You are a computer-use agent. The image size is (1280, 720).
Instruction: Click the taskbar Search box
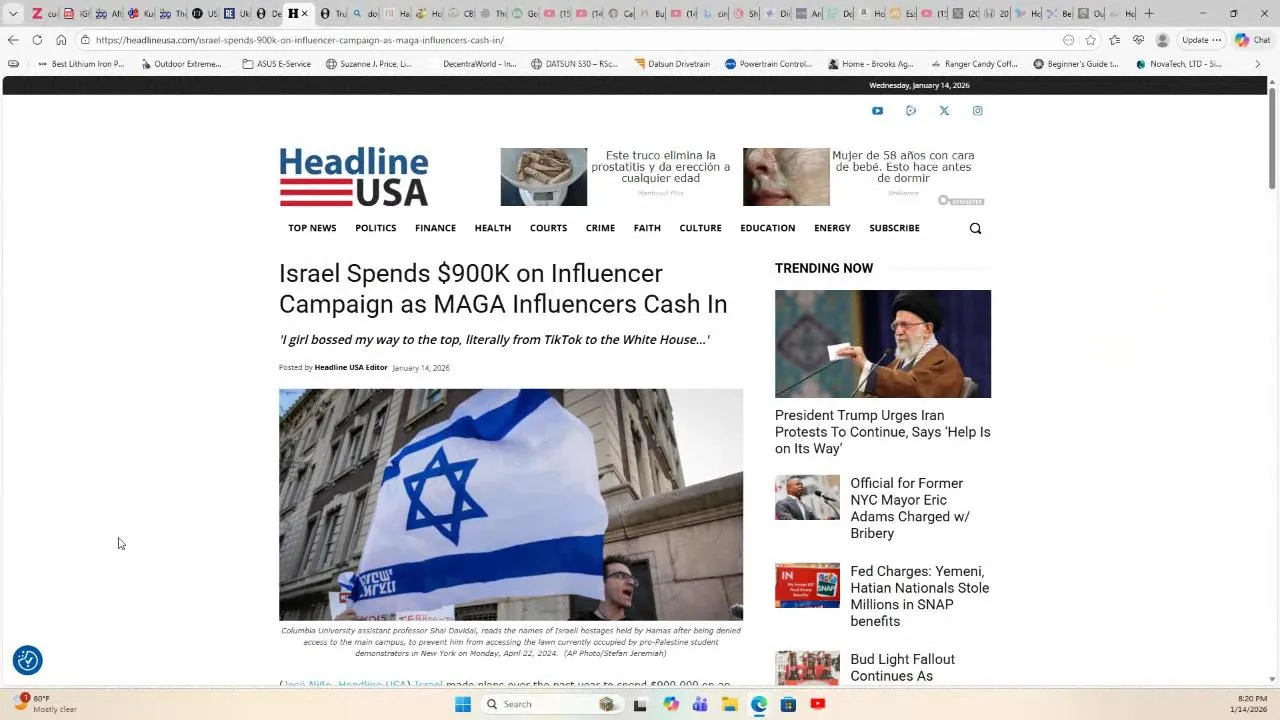click(x=553, y=704)
